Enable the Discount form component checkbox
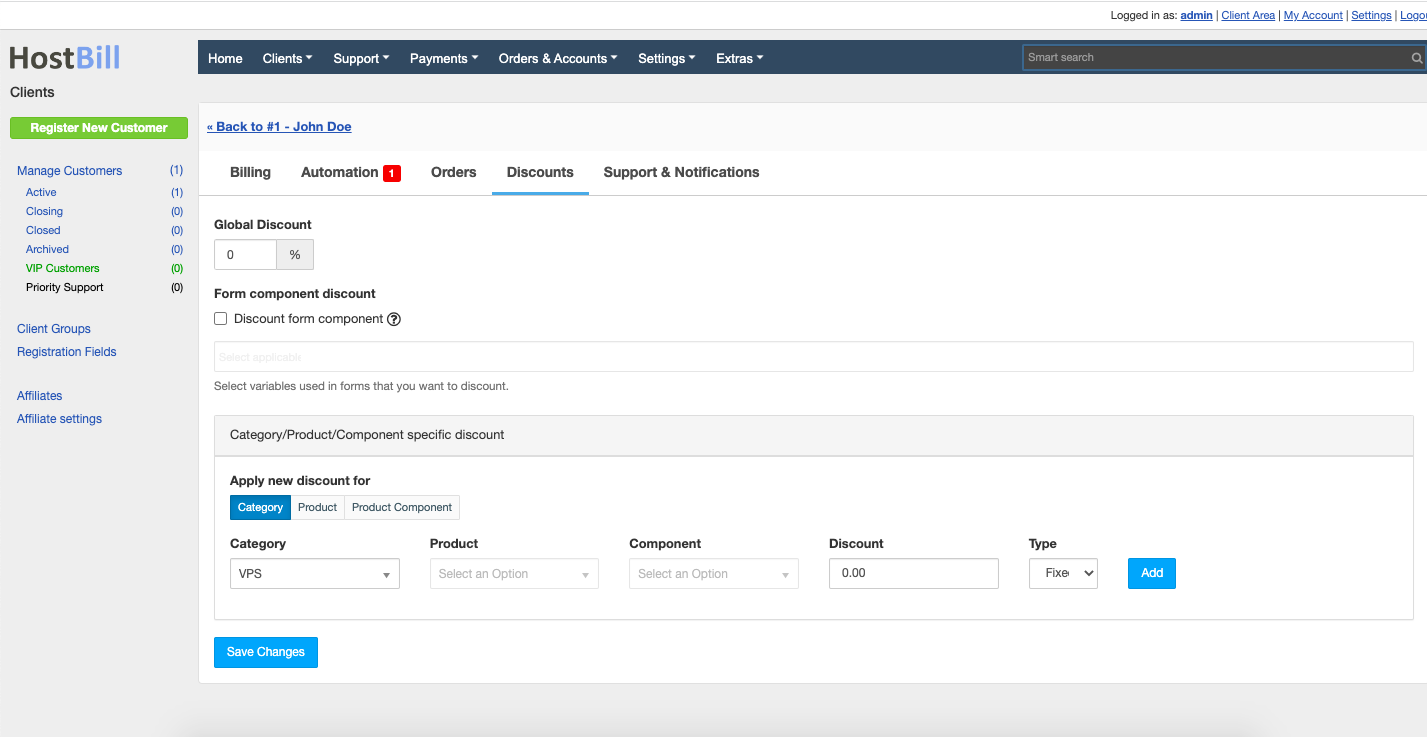 [220, 318]
